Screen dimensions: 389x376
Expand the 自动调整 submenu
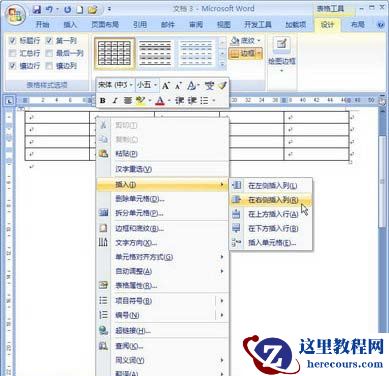222,271
